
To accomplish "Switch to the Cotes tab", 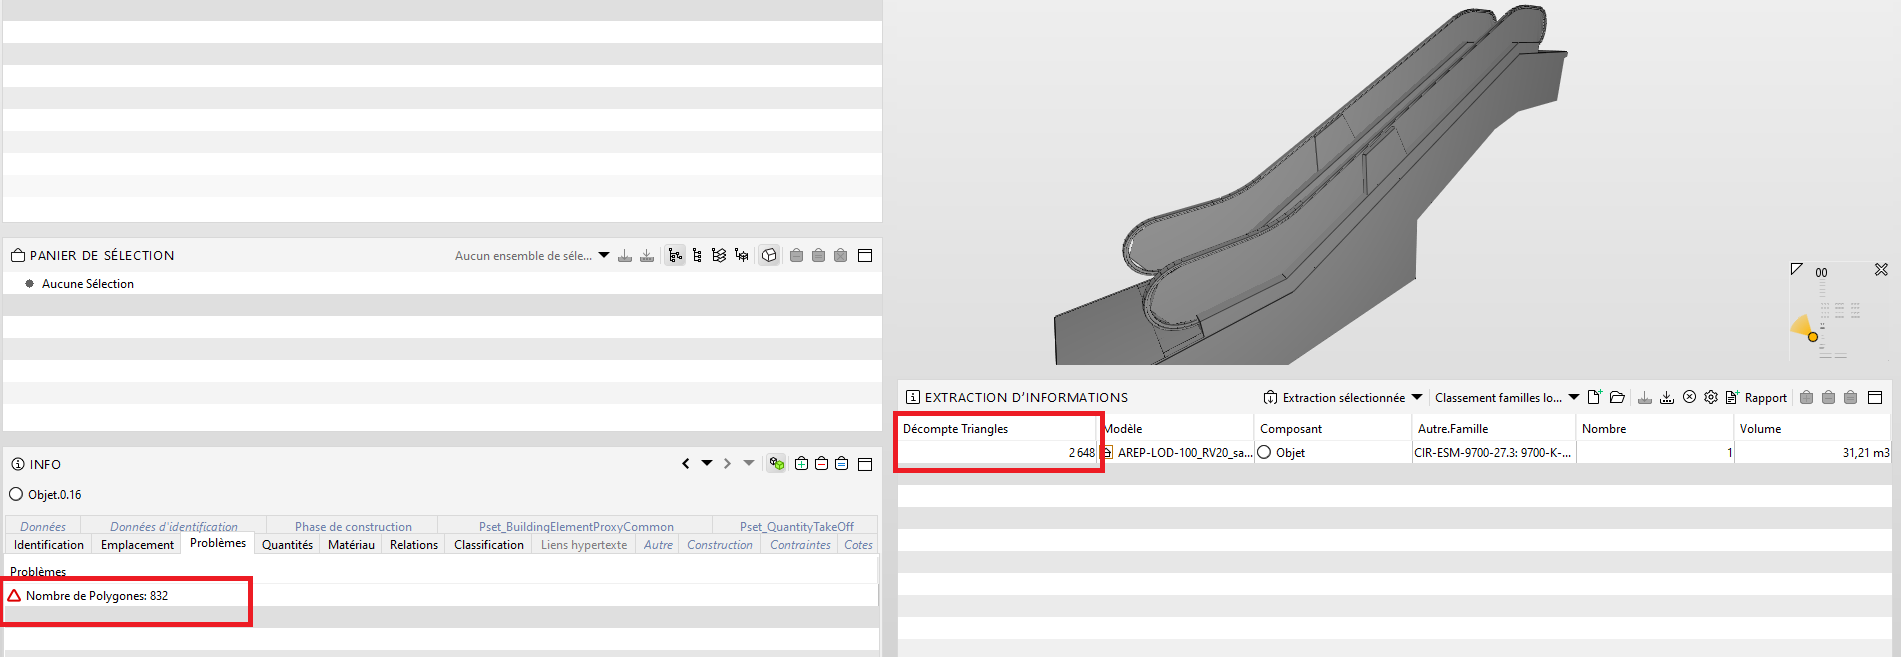I will pyautogui.click(x=858, y=545).
